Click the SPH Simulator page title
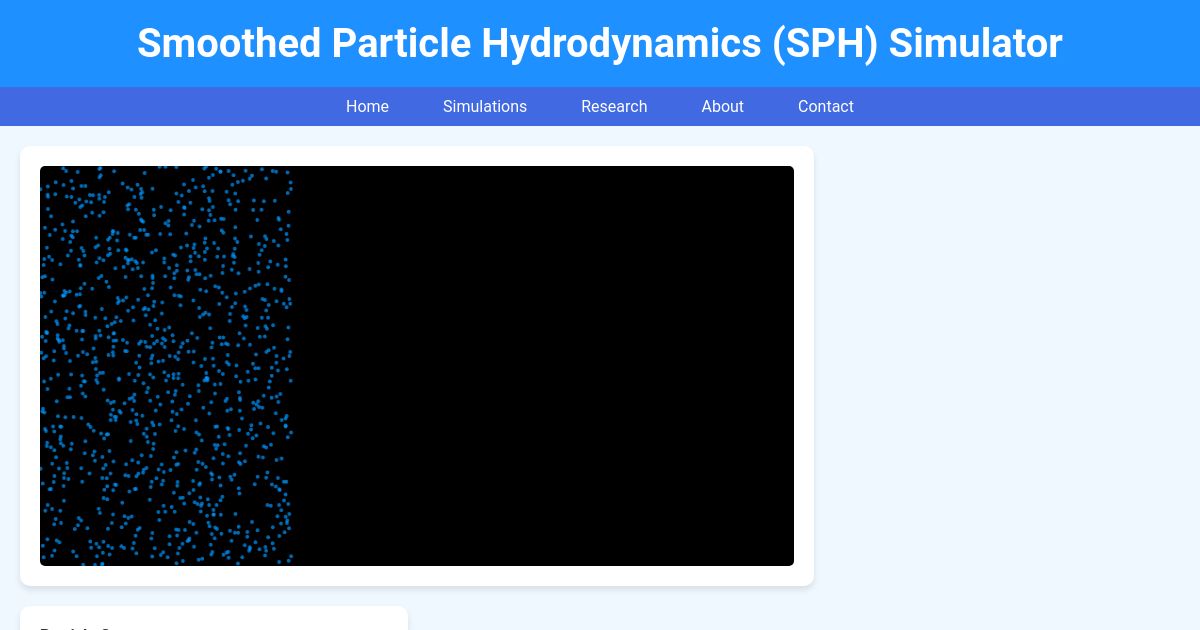The image size is (1200, 630). pos(600,43)
